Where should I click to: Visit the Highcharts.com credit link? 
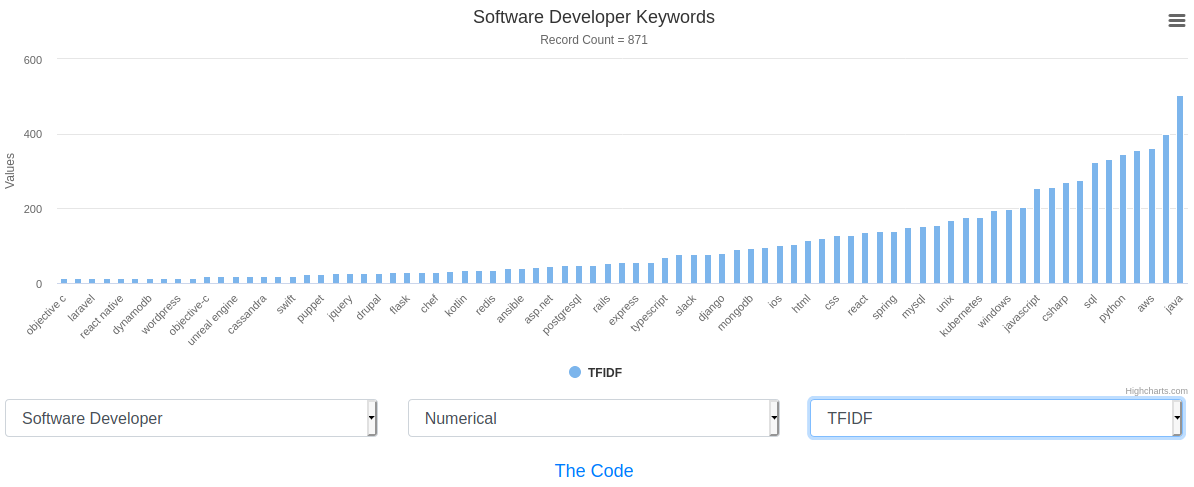(x=1157, y=391)
